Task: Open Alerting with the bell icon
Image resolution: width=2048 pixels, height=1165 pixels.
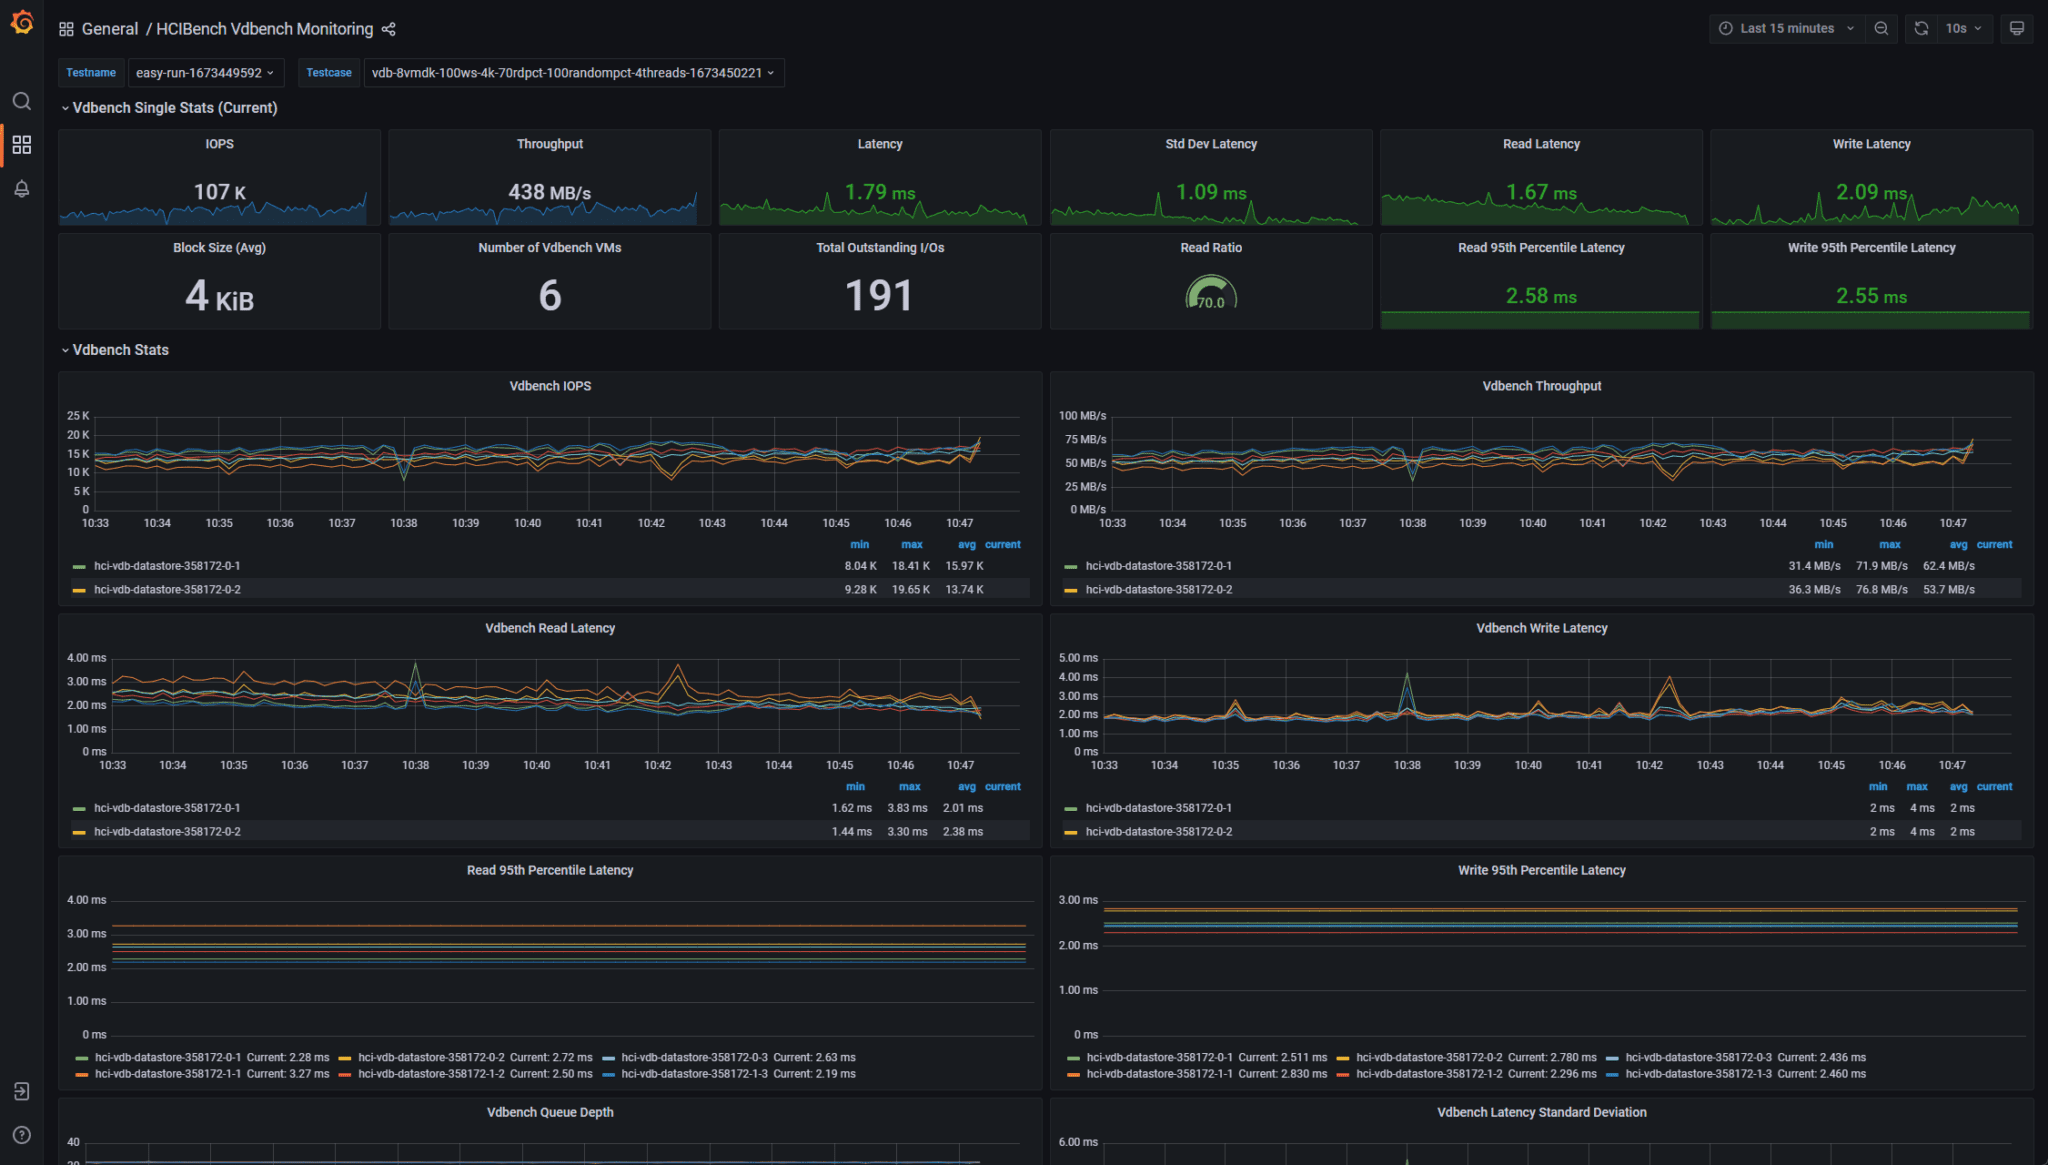Action: (22, 188)
